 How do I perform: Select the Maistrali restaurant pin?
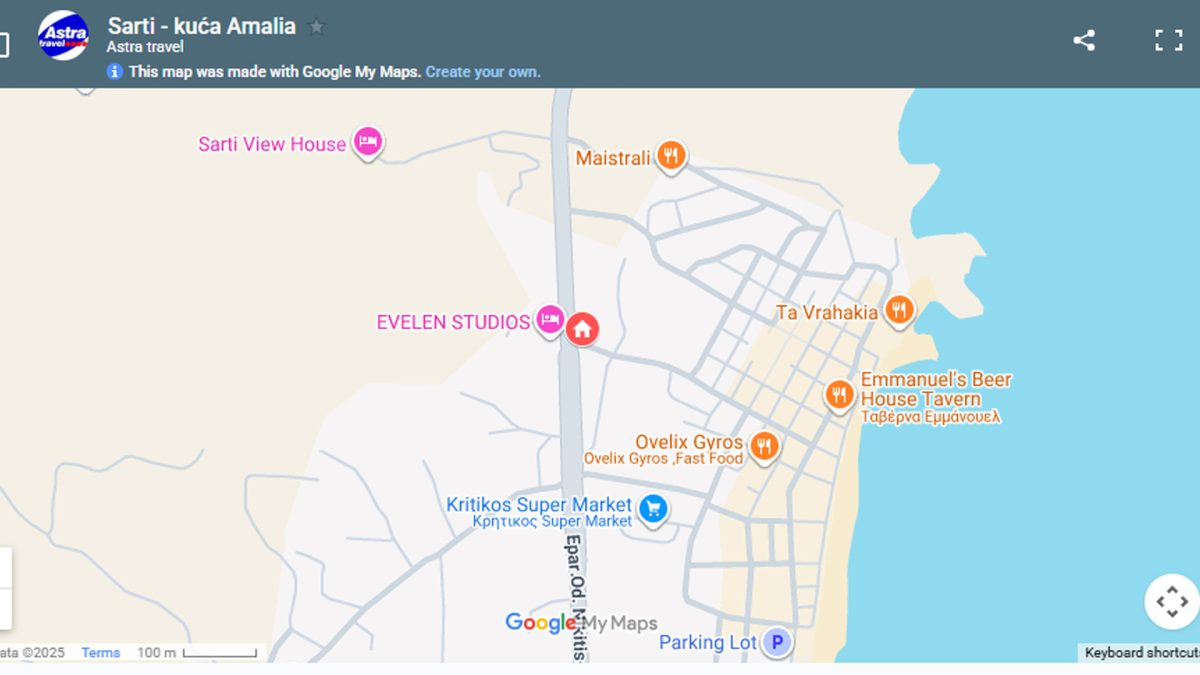point(671,156)
